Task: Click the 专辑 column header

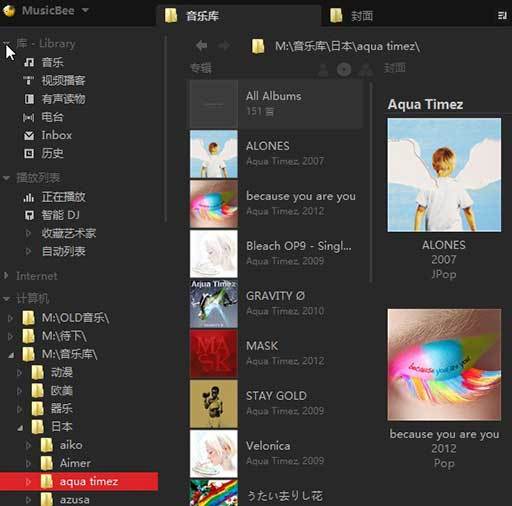Action: pos(201,68)
